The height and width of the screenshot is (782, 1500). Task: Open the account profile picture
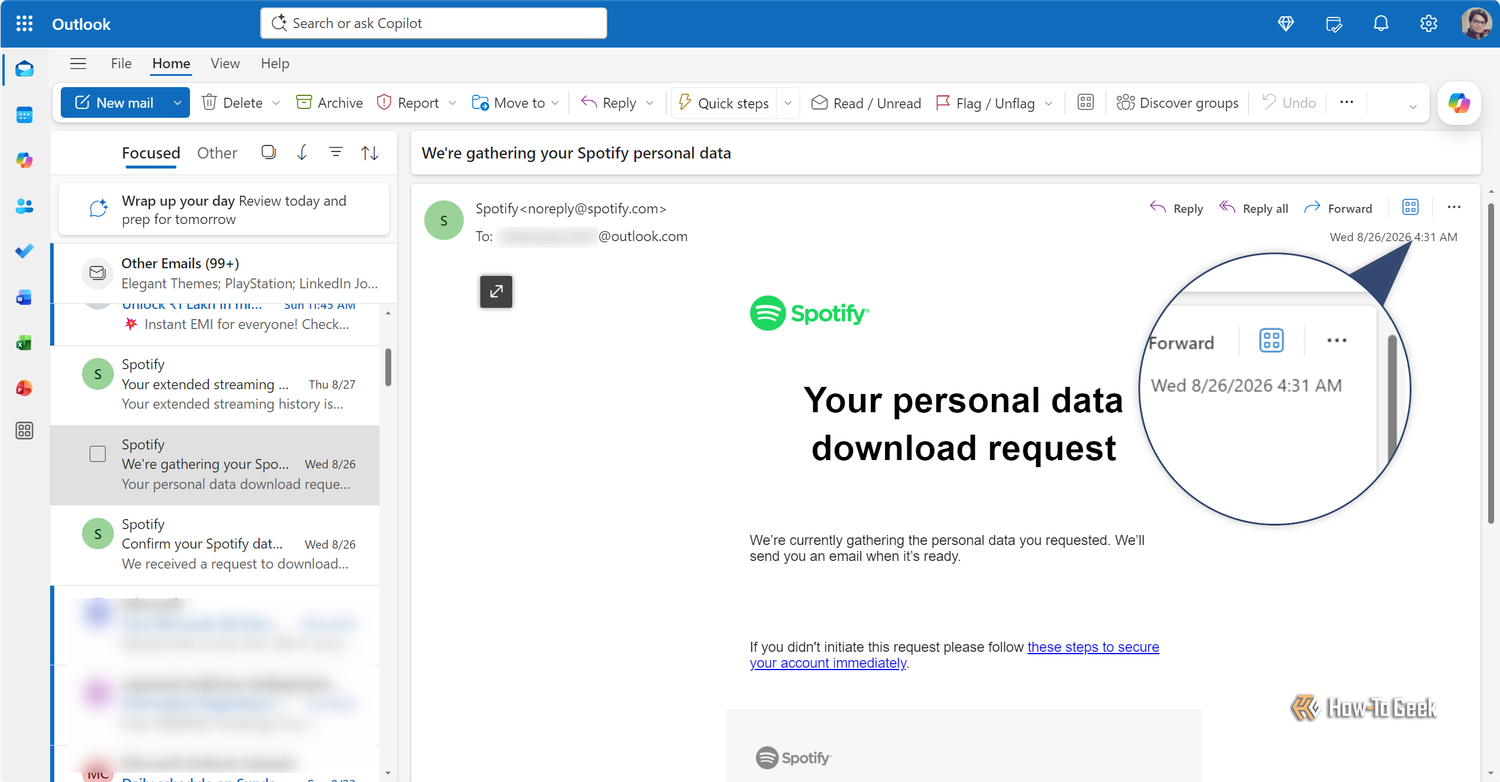1476,24
